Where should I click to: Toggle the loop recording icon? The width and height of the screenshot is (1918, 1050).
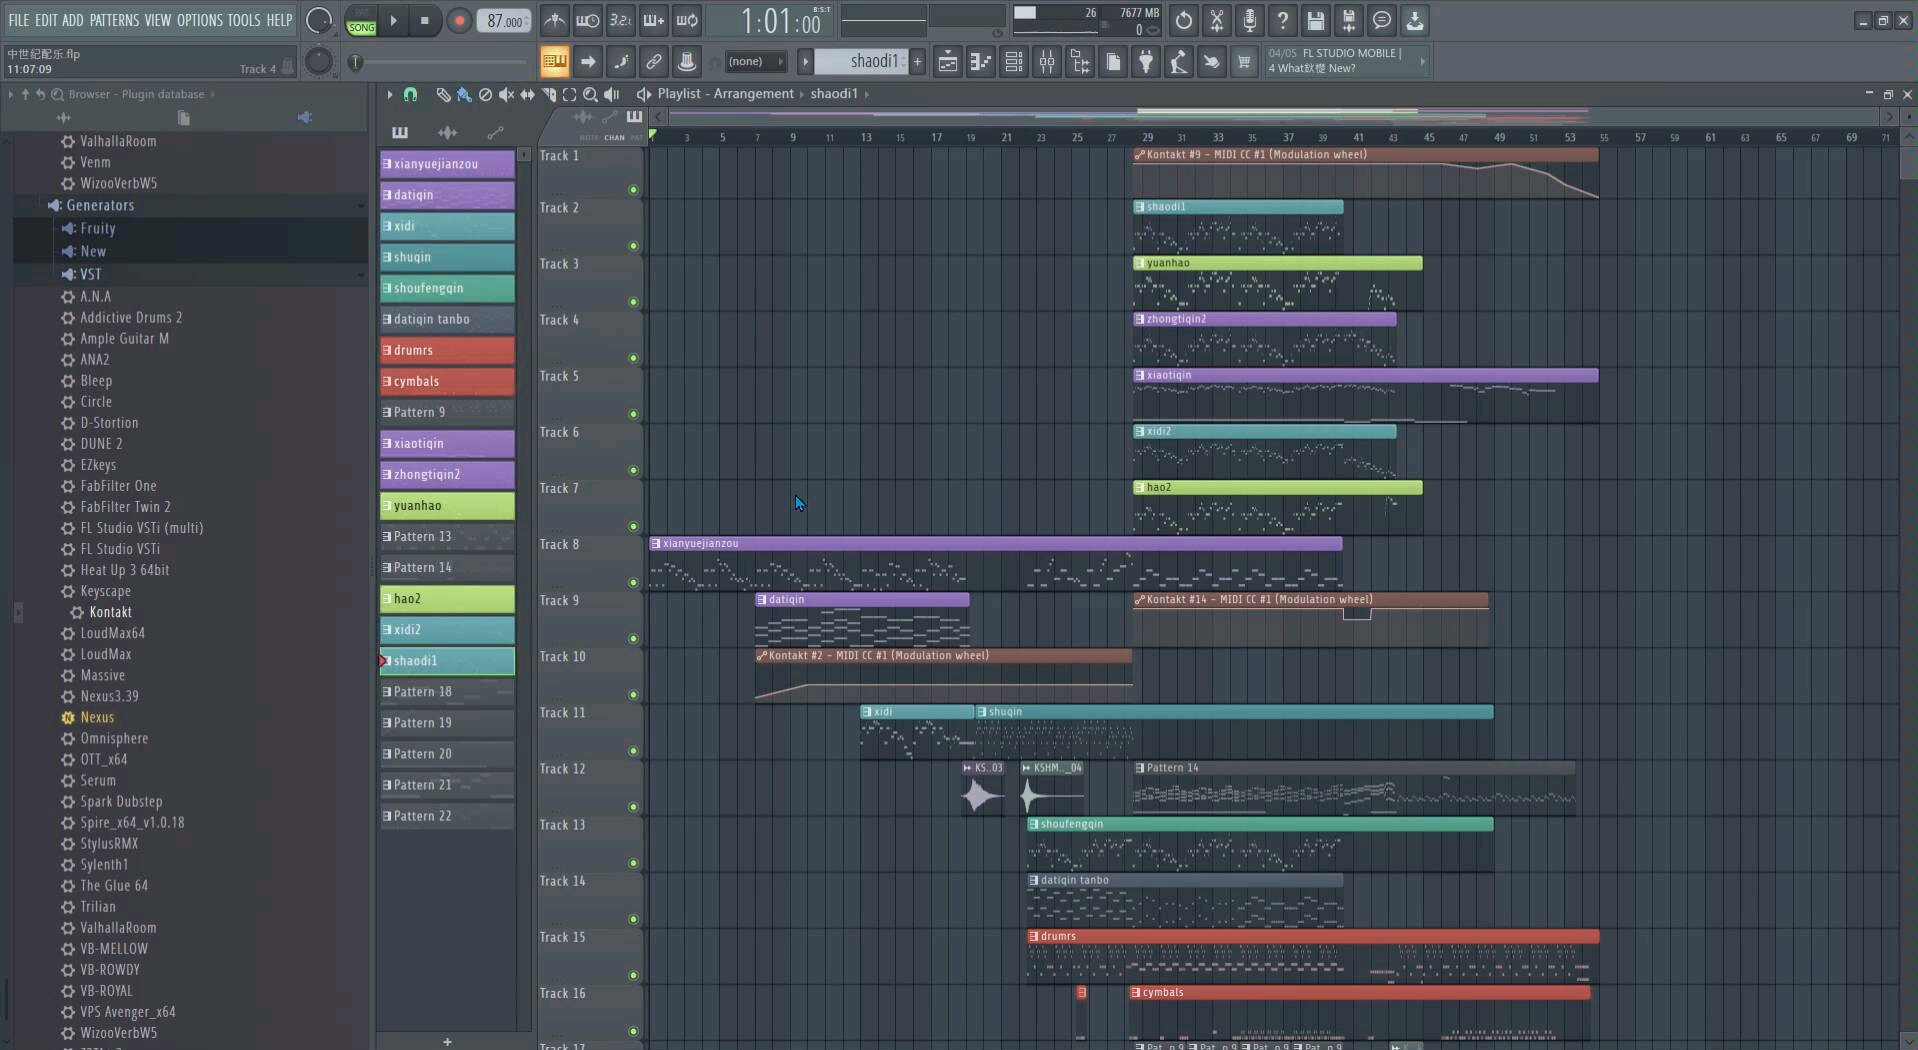coord(687,20)
